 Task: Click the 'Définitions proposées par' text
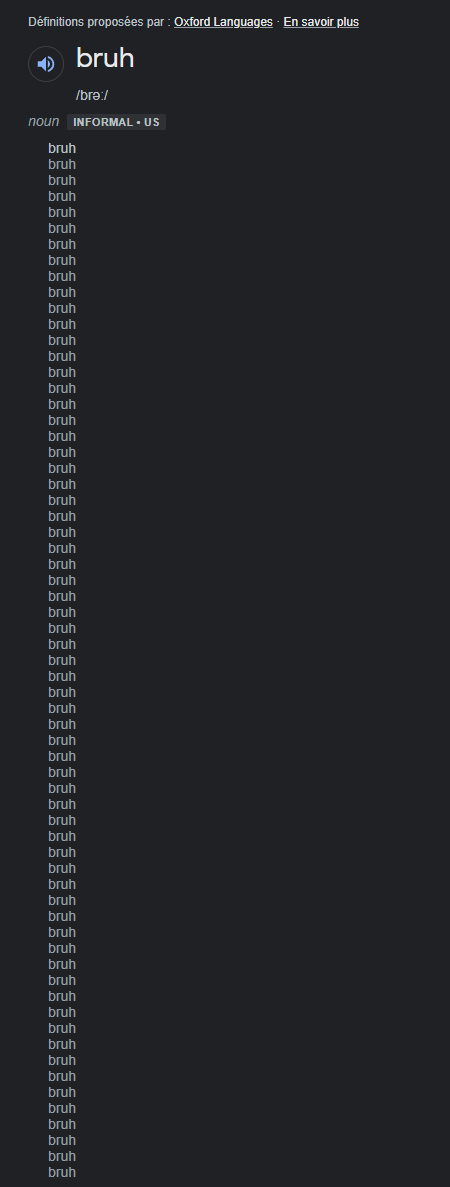(x=99, y=22)
